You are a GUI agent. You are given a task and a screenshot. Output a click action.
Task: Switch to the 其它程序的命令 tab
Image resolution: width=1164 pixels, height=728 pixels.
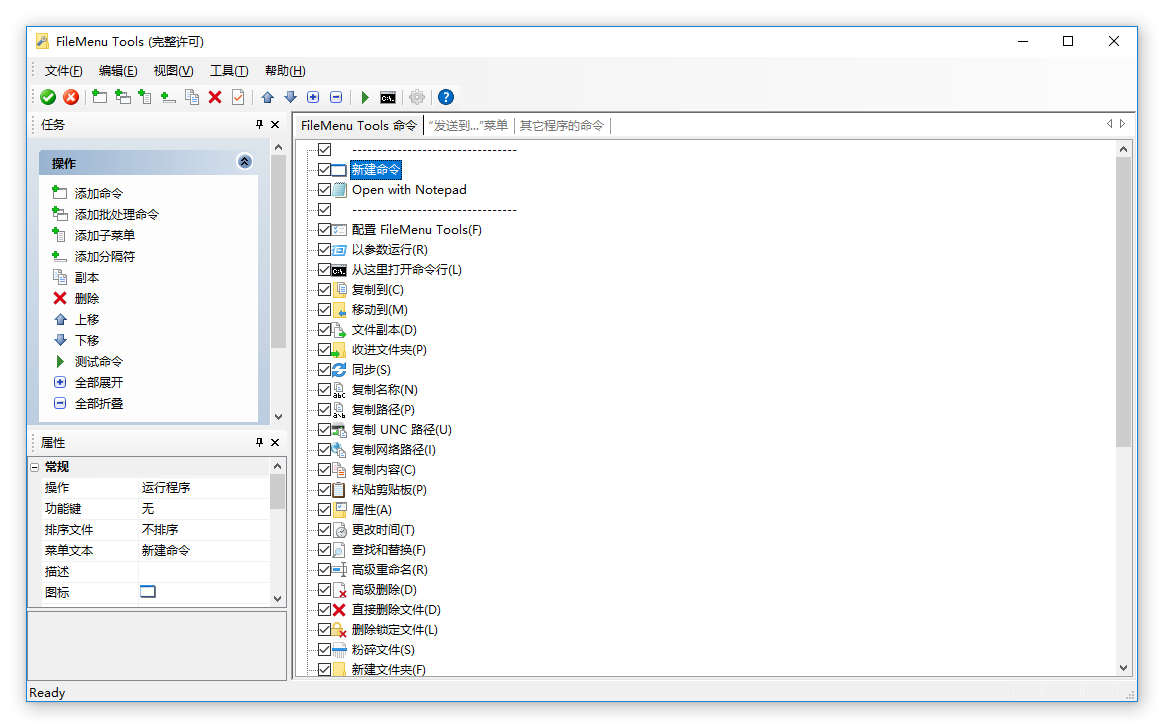coord(562,125)
